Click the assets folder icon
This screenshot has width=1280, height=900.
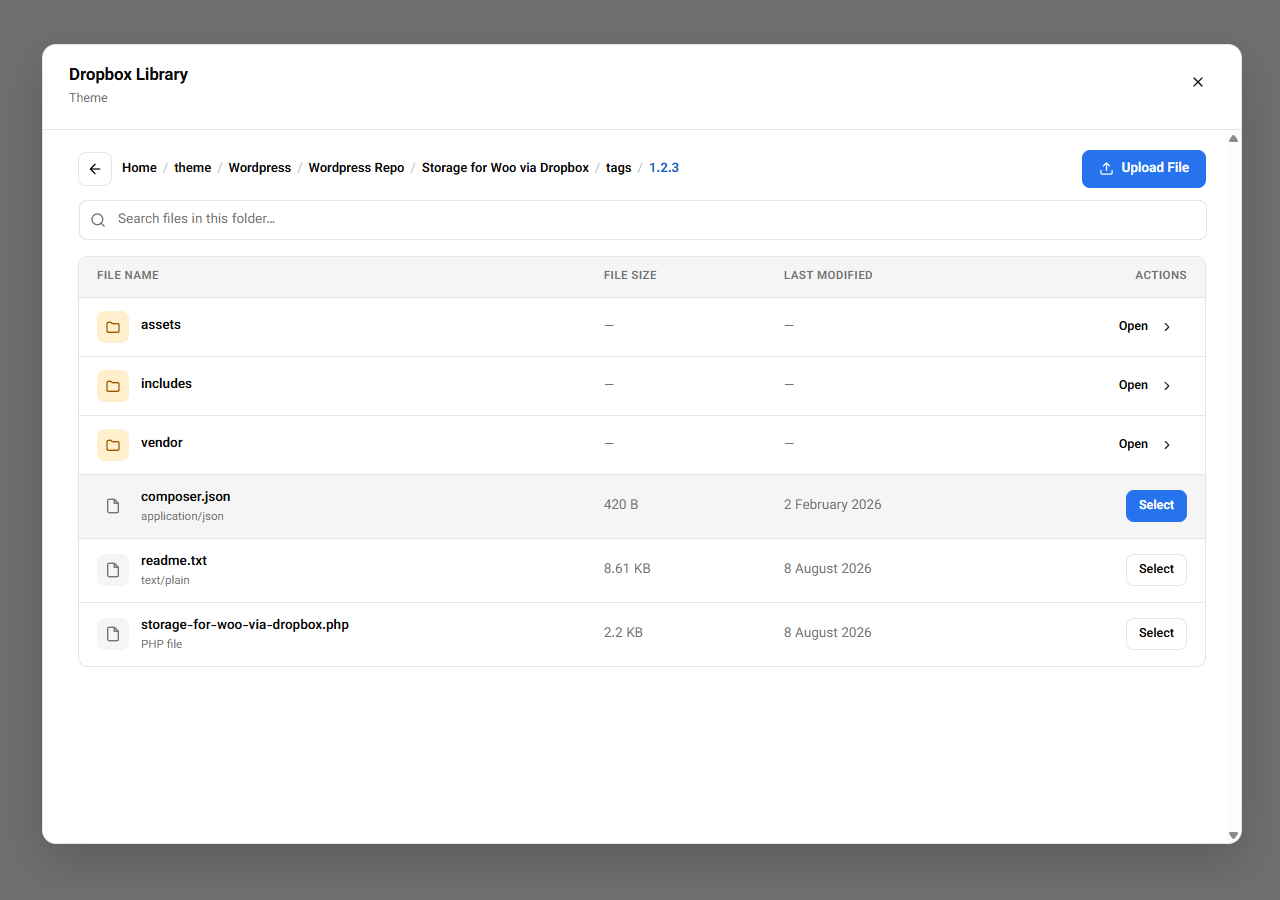pyautogui.click(x=113, y=327)
